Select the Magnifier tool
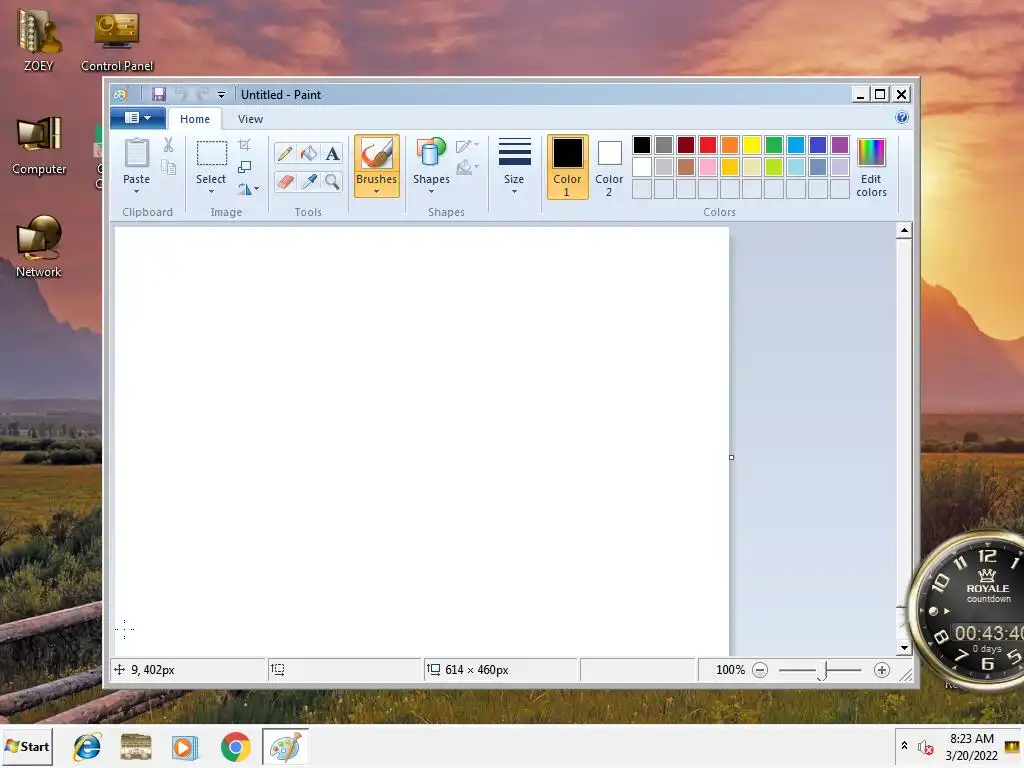 coord(332,181)
